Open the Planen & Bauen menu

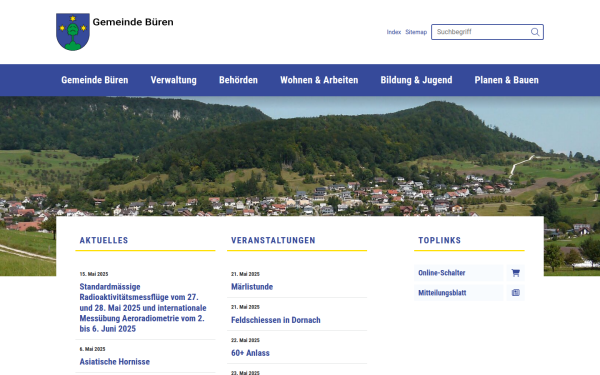coord(507,80)
